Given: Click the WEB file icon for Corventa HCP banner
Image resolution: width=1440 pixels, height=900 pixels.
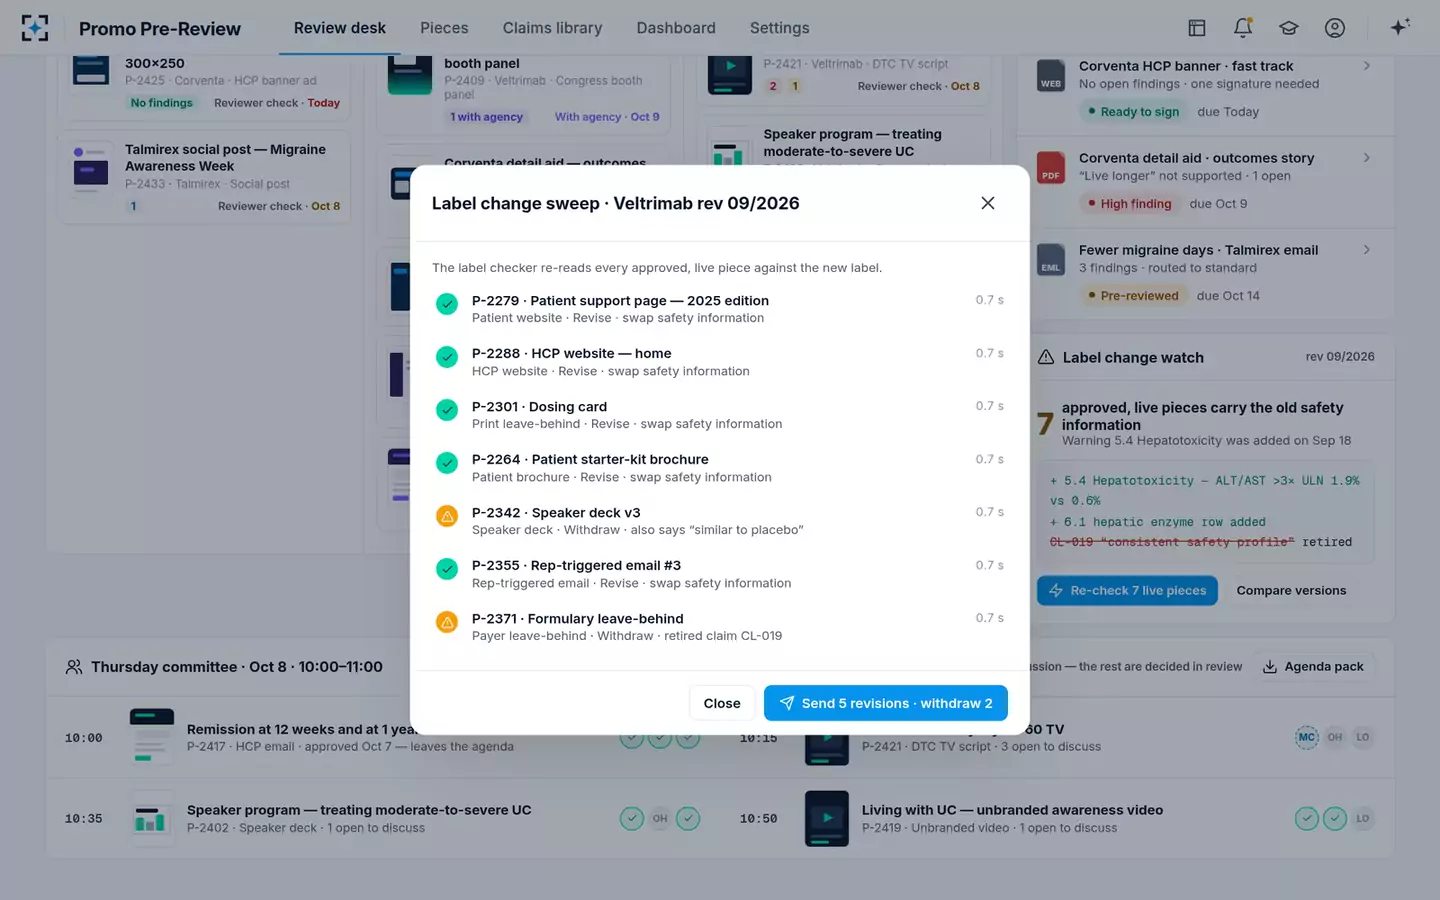Looking at the screenshot, I should click(1051, 76).
